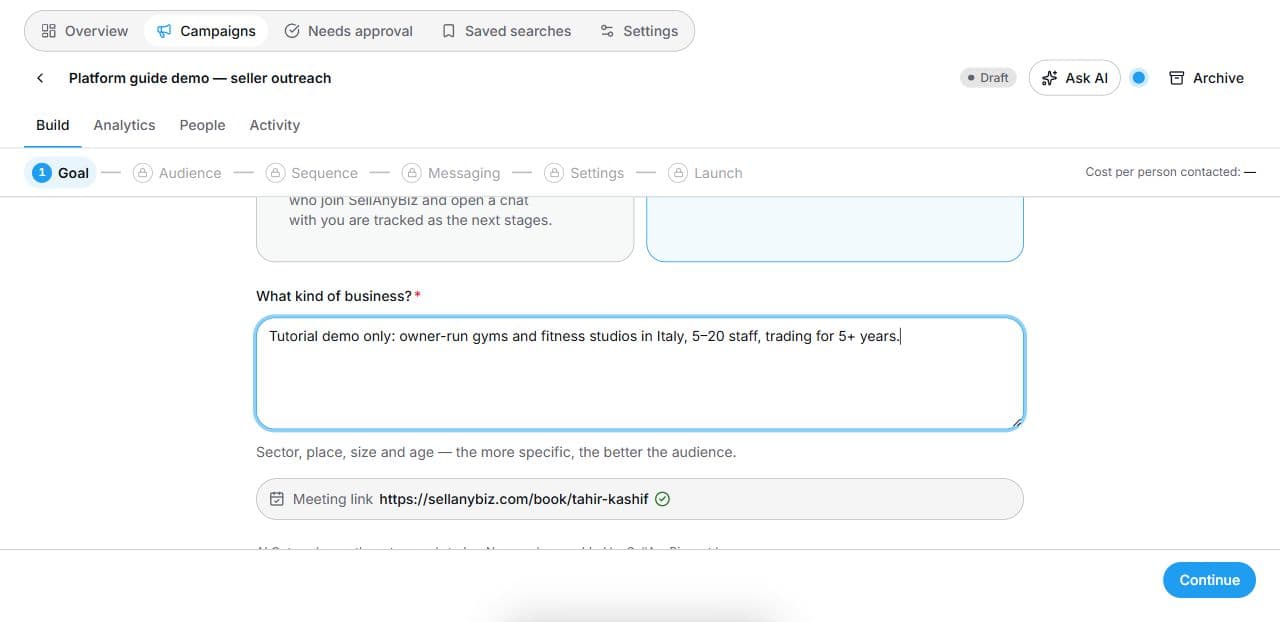The height and width of the screenshot is (622, 1280).
Task: Click the green checkmark after meeting URL
Action: 662,499
